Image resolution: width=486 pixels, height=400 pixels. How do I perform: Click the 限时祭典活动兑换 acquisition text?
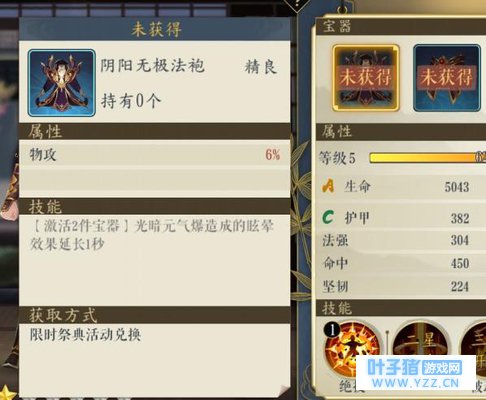click(x=85, y=335)
